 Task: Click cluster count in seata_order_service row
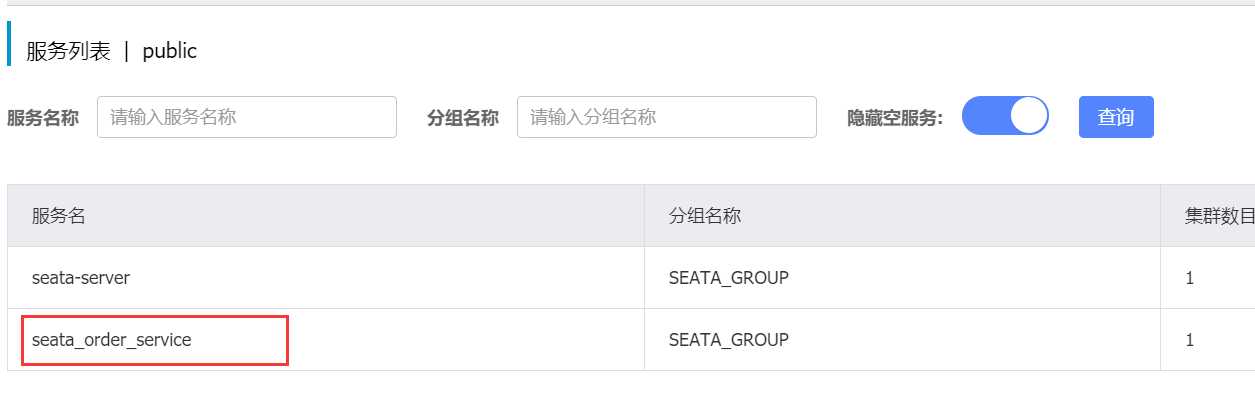point(1190,340)
